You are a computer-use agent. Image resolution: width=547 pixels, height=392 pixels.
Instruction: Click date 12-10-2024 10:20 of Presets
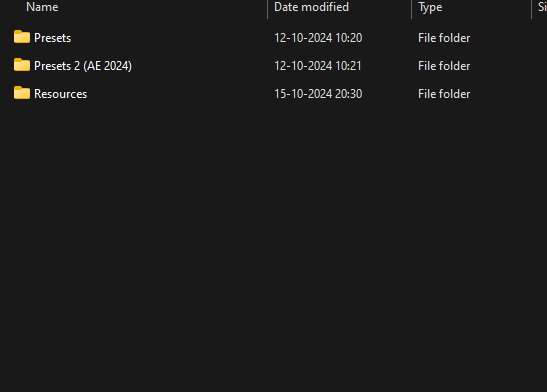click(x=318, y=38)
